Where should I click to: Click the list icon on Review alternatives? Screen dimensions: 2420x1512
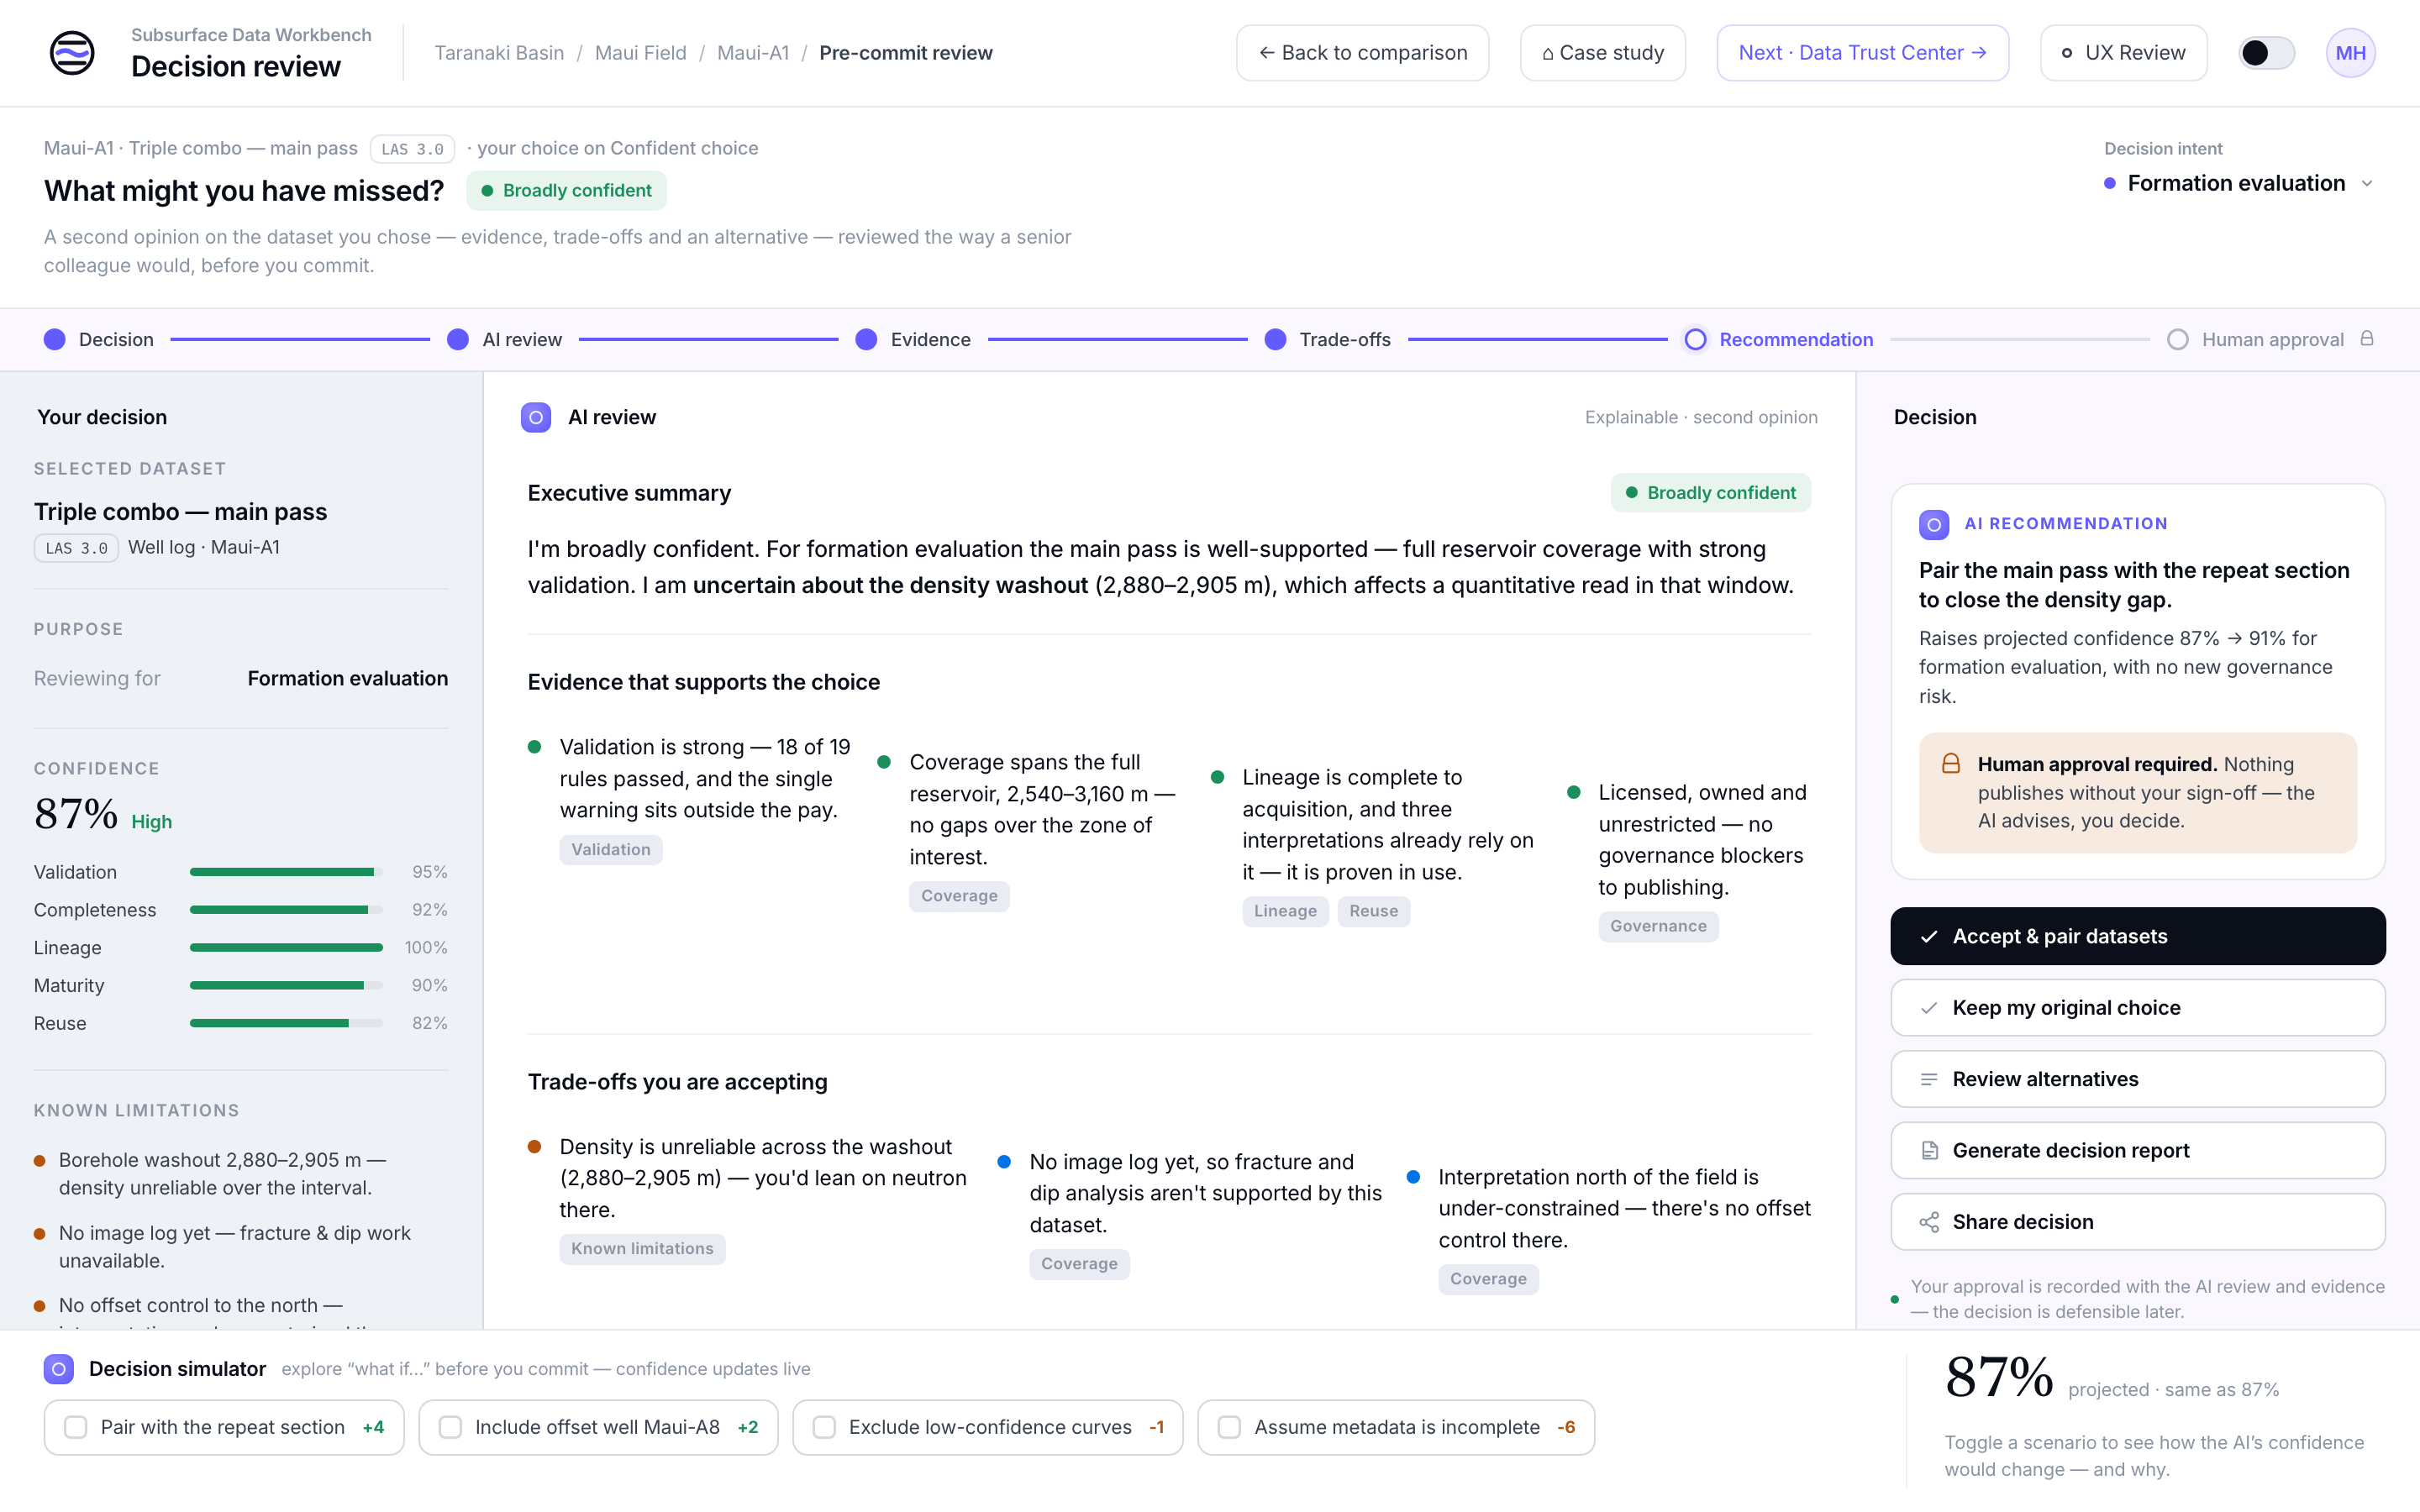[1929, 1079]
